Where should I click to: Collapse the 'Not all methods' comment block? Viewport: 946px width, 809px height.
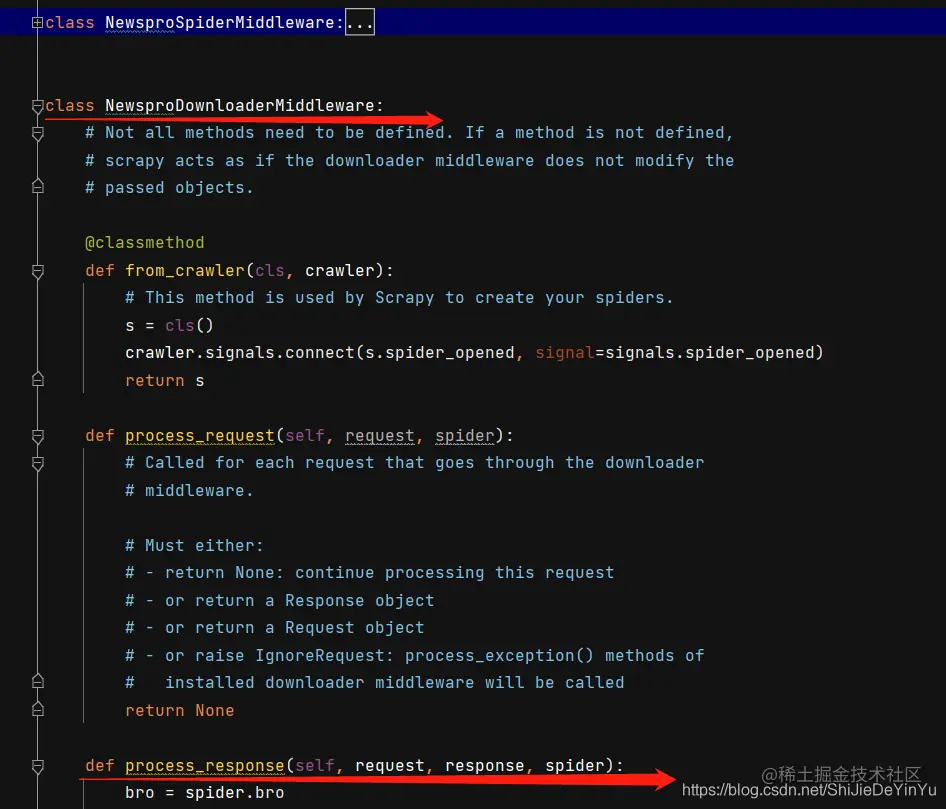tap(37, 134)
